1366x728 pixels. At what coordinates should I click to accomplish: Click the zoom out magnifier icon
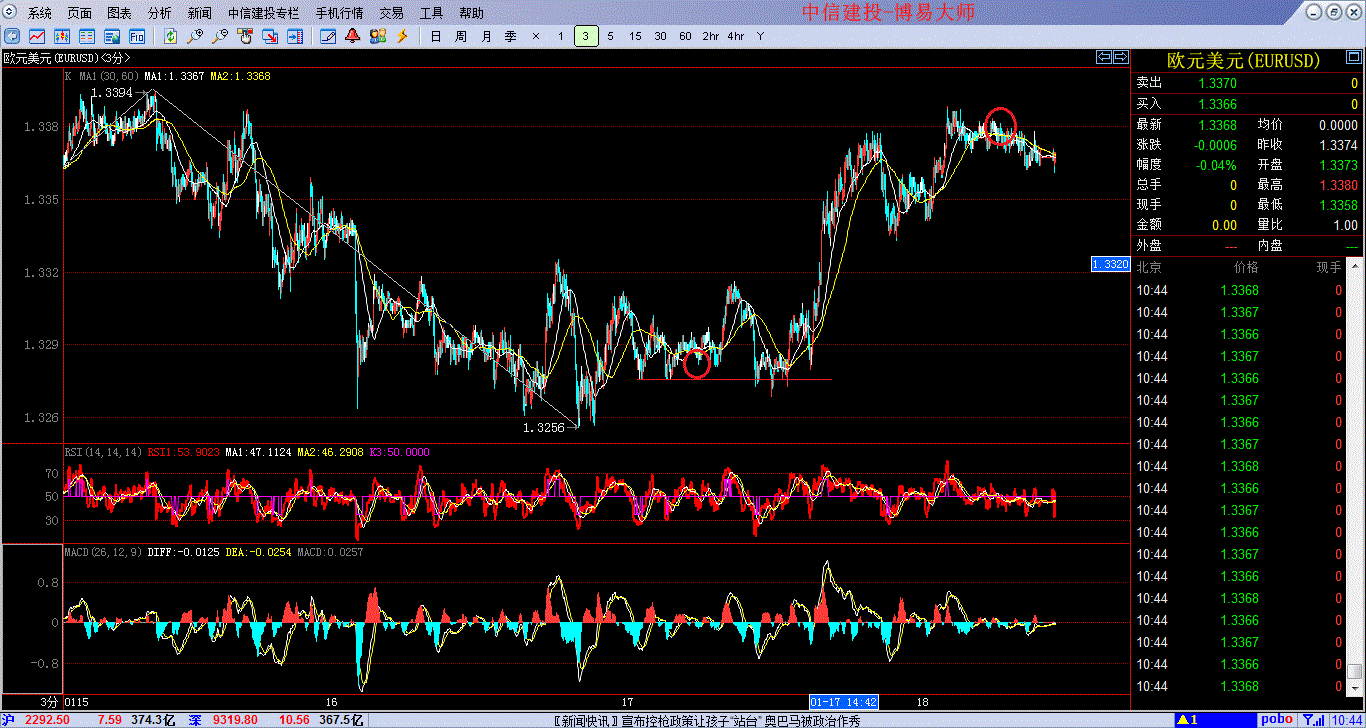[220, 36]
